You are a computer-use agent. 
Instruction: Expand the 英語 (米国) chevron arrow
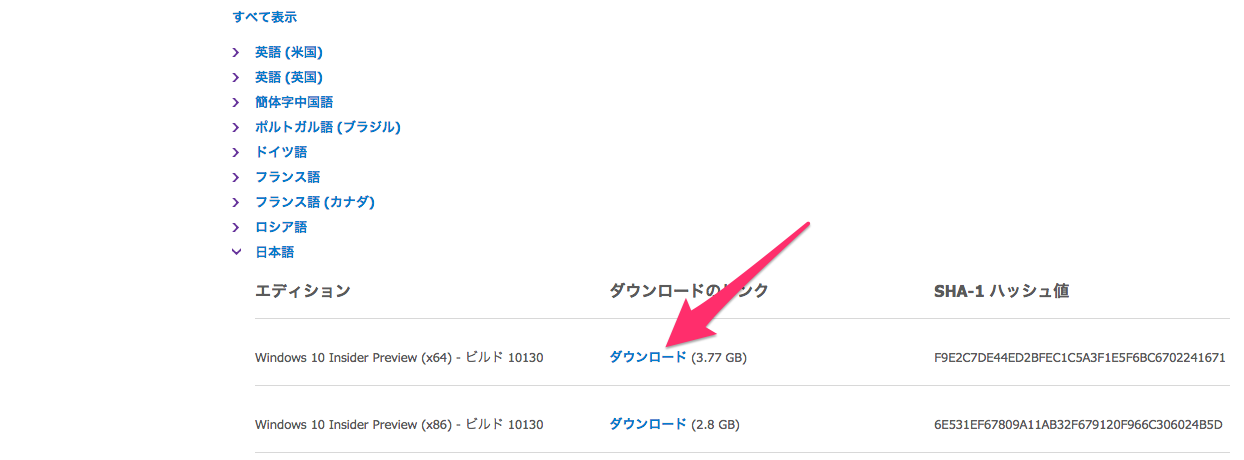pyautogui.click(x=236, y=52)
